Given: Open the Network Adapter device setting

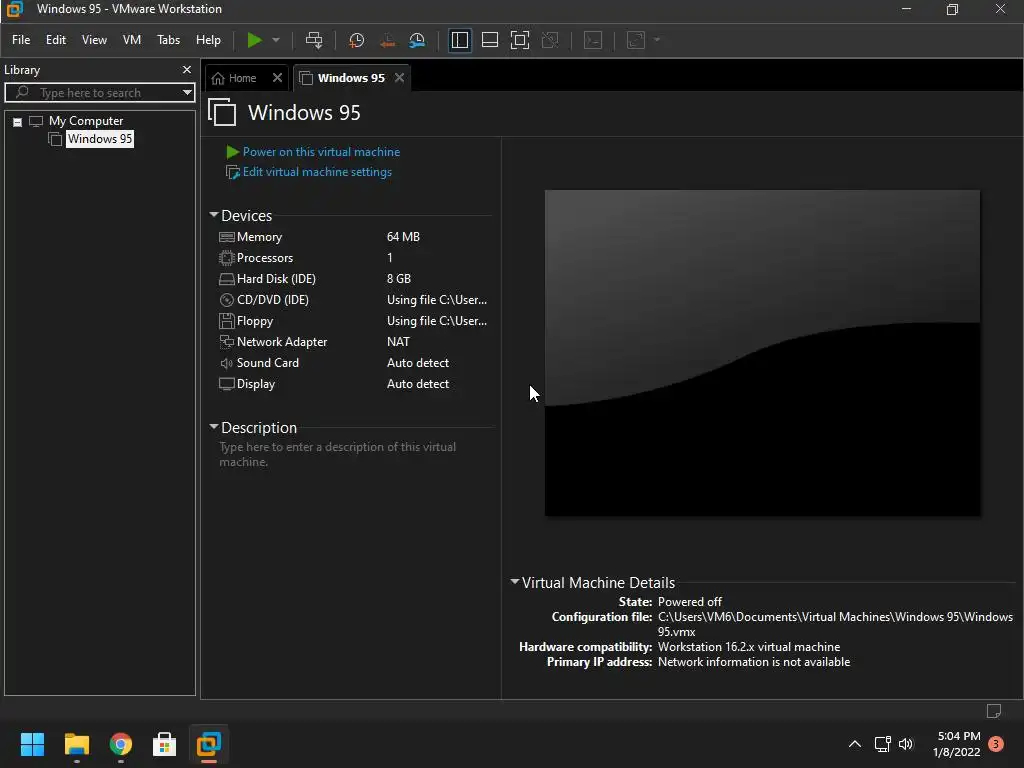Looking at the screenshot, I should [x=281, y=342].
